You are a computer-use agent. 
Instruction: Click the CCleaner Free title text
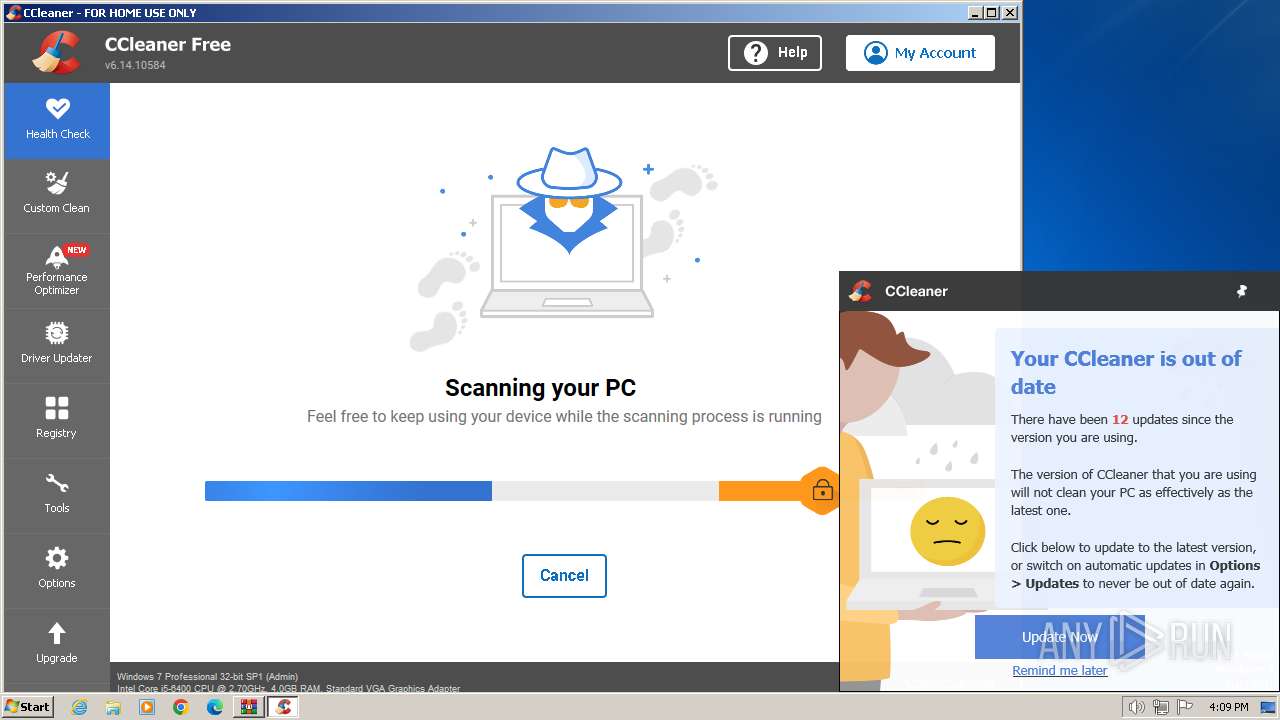point(167,44)
